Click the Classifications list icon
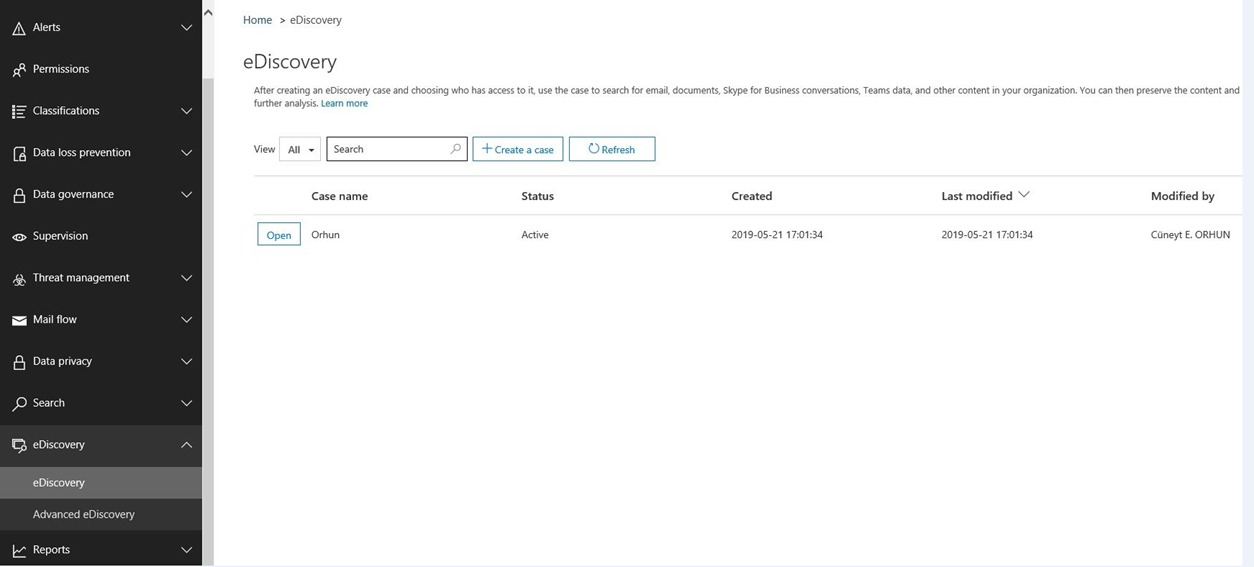Screen dimensions: 1254x567 (19, 112)
